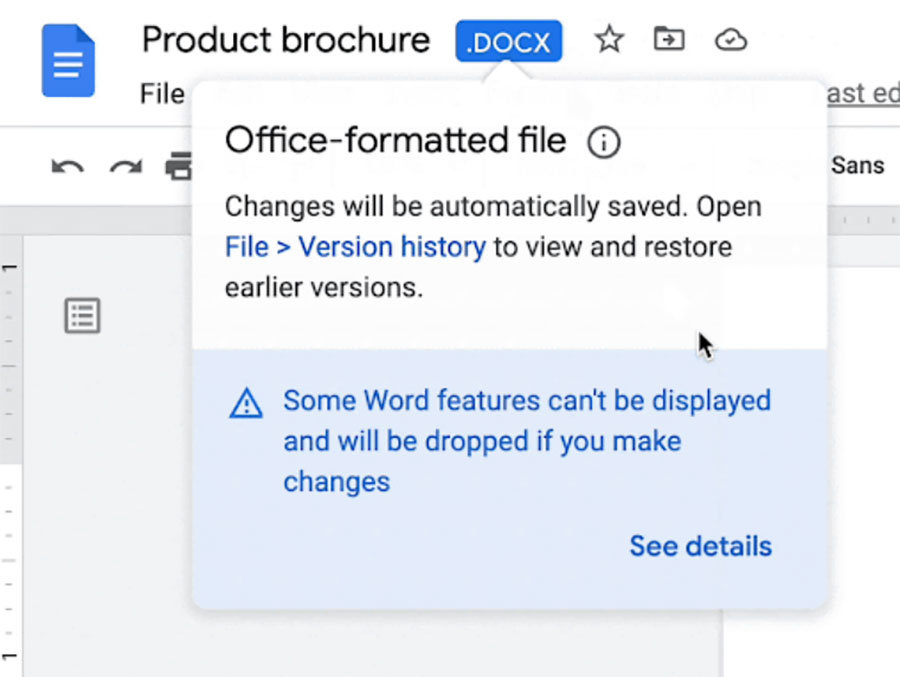Screen dimensions: 900x677
Task: Click the vertical ruler on left
Action: (10, 400)
